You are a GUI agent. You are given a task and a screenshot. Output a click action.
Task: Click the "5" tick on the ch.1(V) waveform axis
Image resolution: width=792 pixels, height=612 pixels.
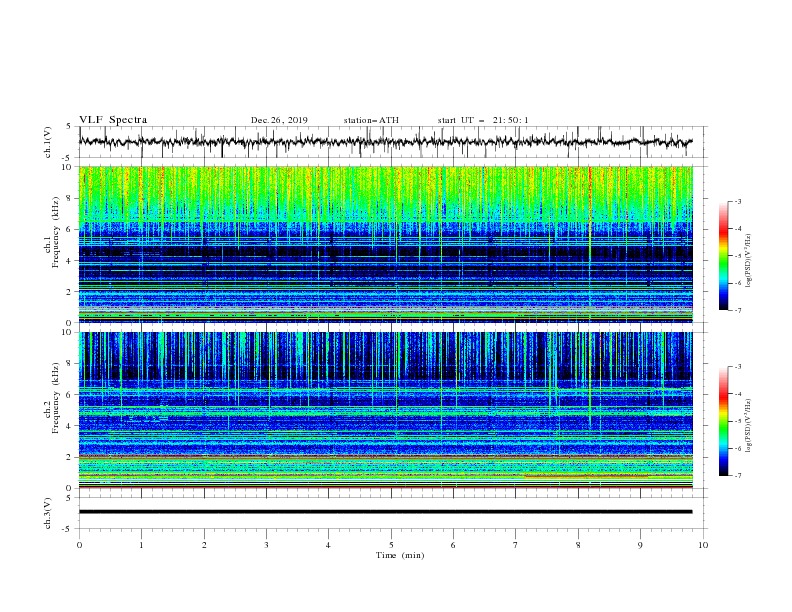point(69,126)
